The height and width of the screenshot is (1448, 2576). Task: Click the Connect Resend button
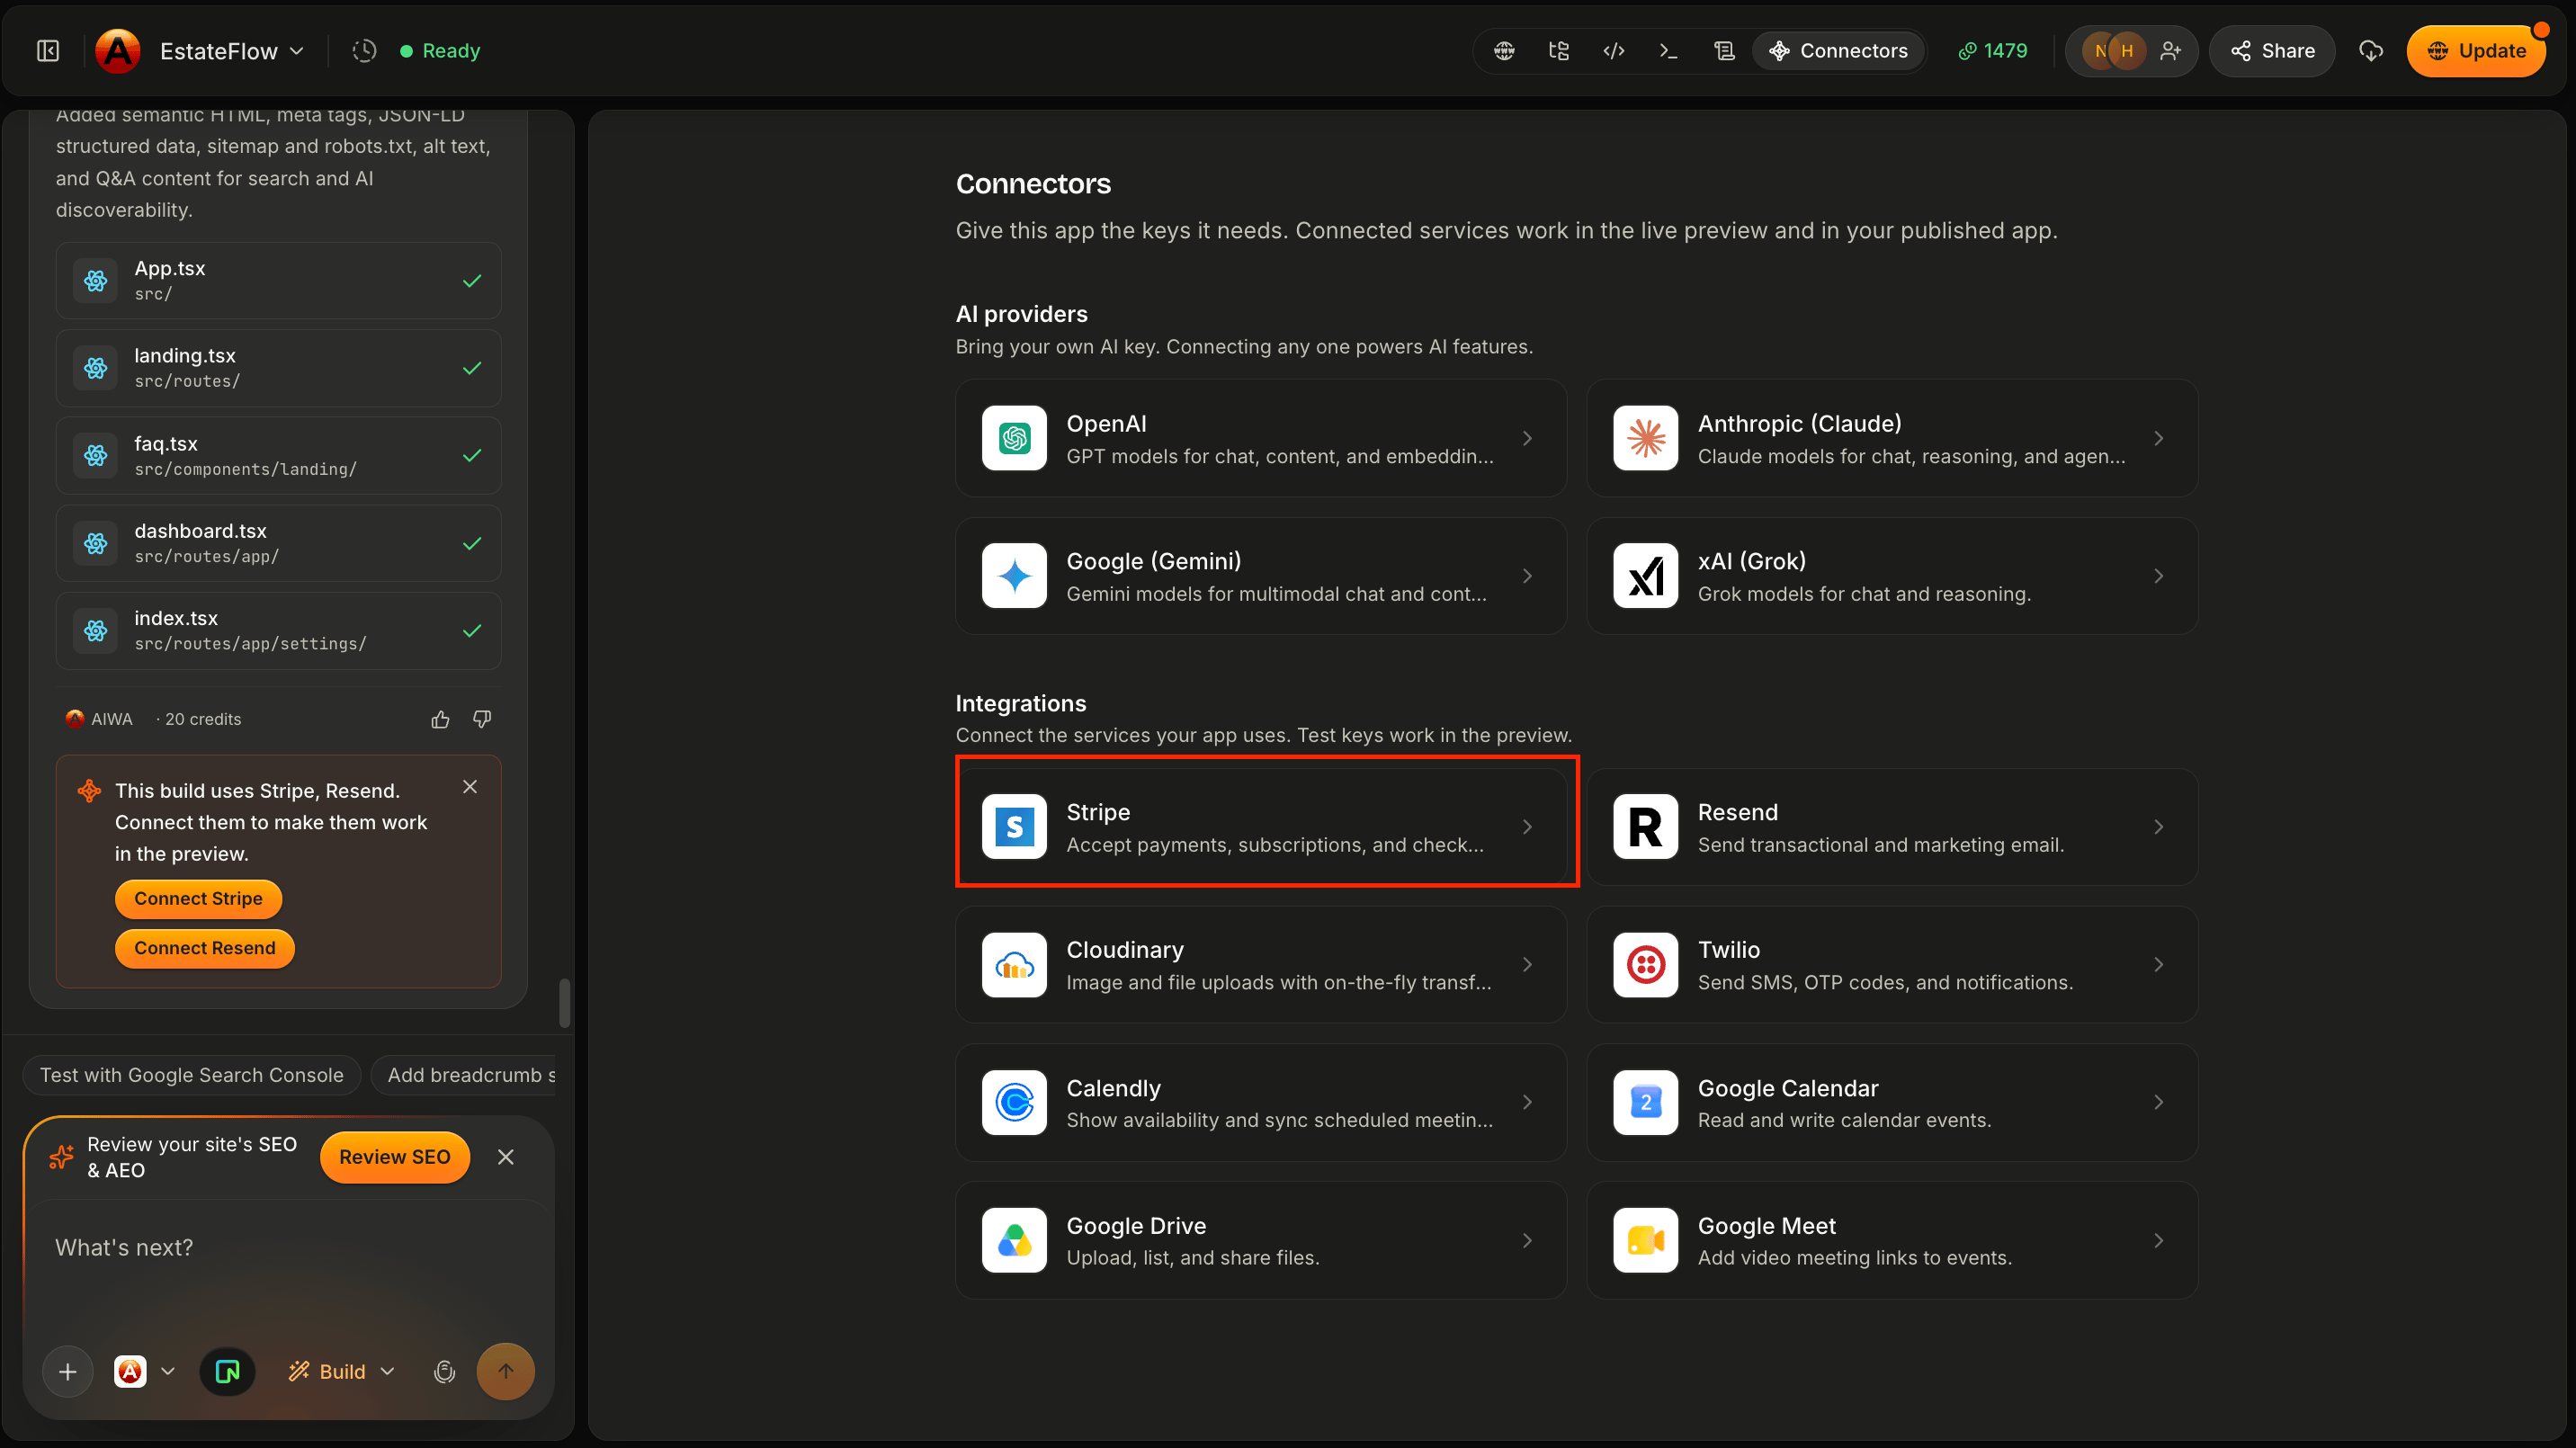pyautogui.click(x=205, y=948)
